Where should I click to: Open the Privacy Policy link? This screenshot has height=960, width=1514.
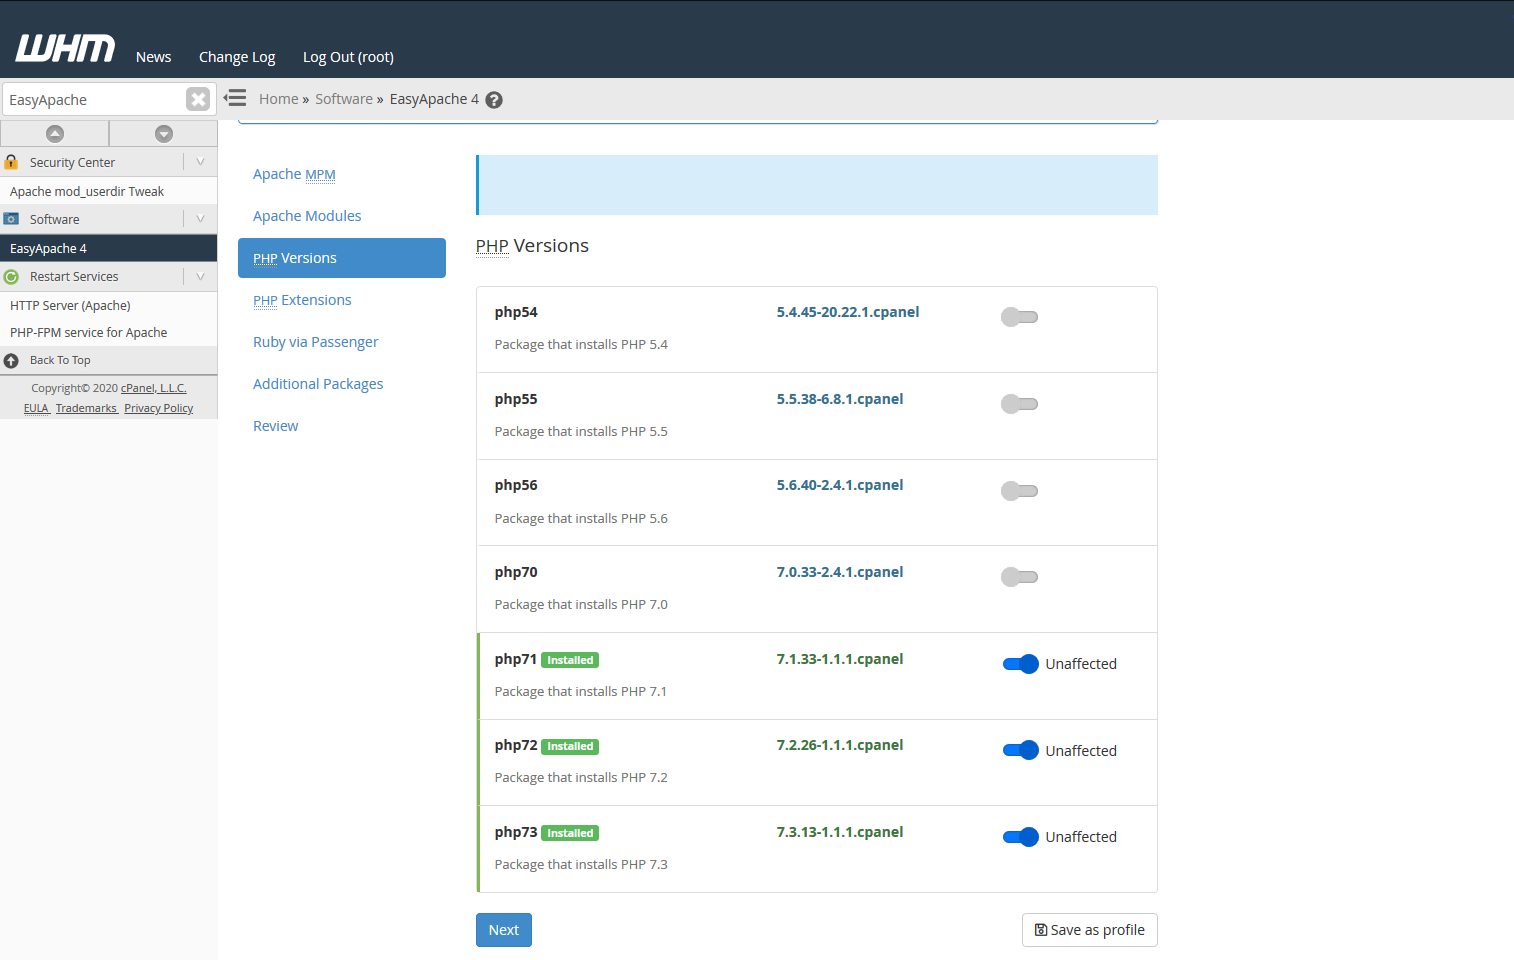coord(158,408)
